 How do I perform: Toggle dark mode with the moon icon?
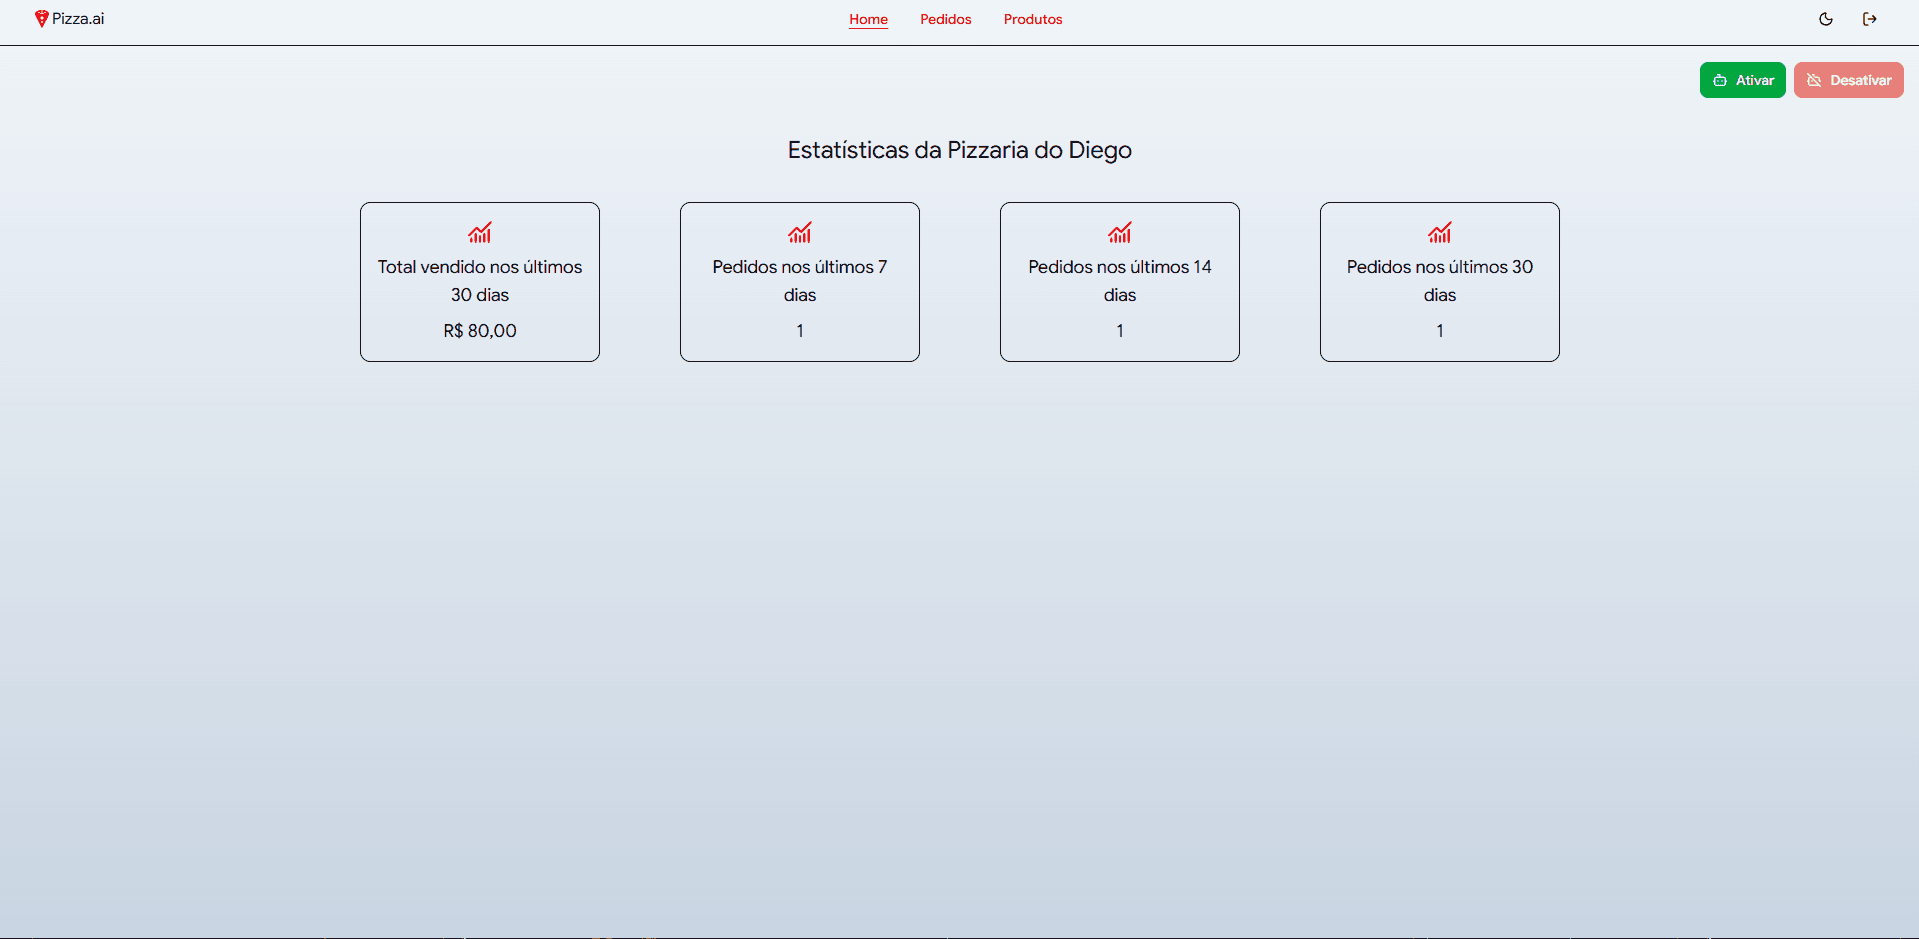[1825, 19]
